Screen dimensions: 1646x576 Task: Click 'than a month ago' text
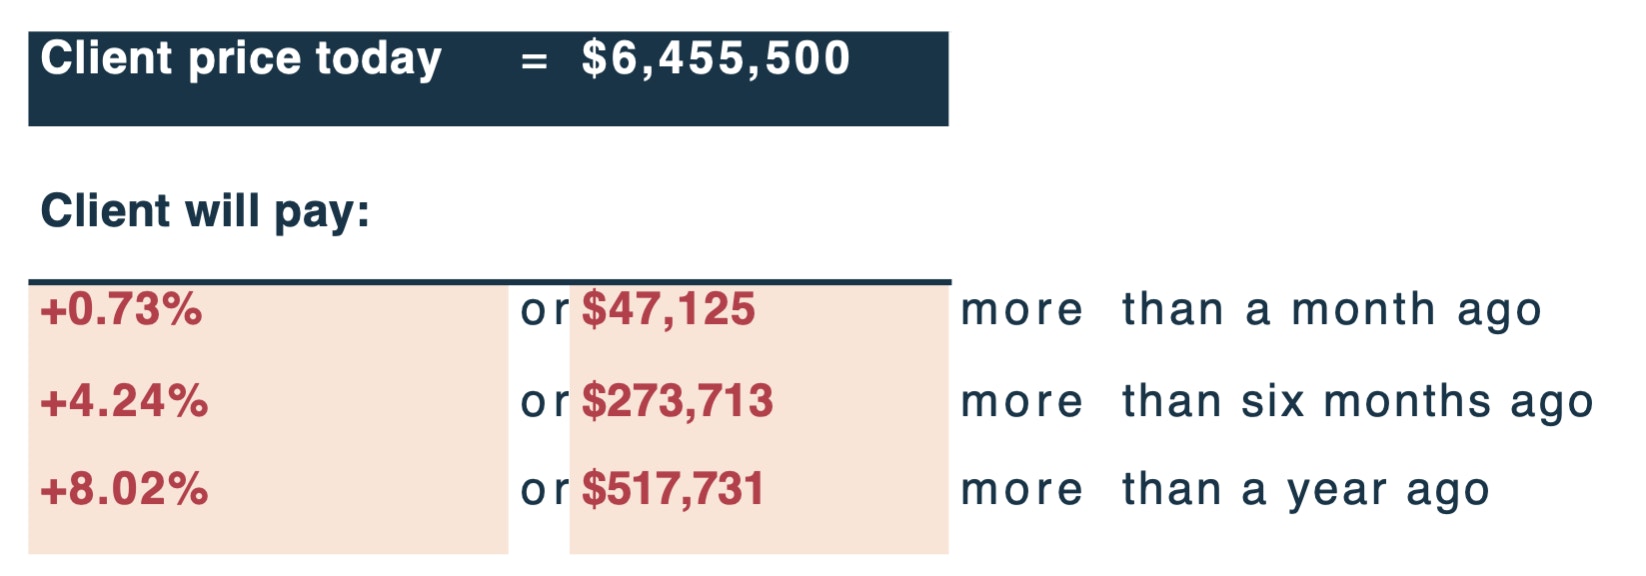click(x=1331, y=311)
